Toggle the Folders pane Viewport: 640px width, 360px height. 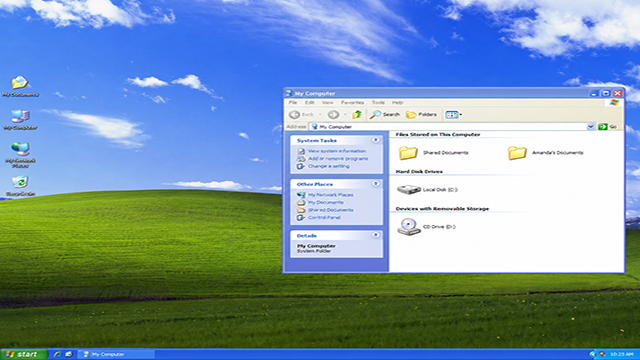[x=421, y=115]
